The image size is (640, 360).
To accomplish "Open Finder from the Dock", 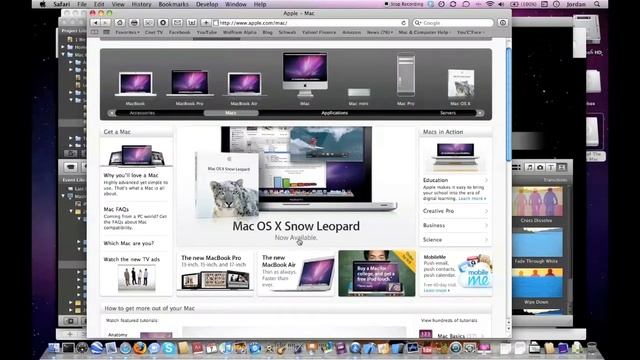I will 53,348.
